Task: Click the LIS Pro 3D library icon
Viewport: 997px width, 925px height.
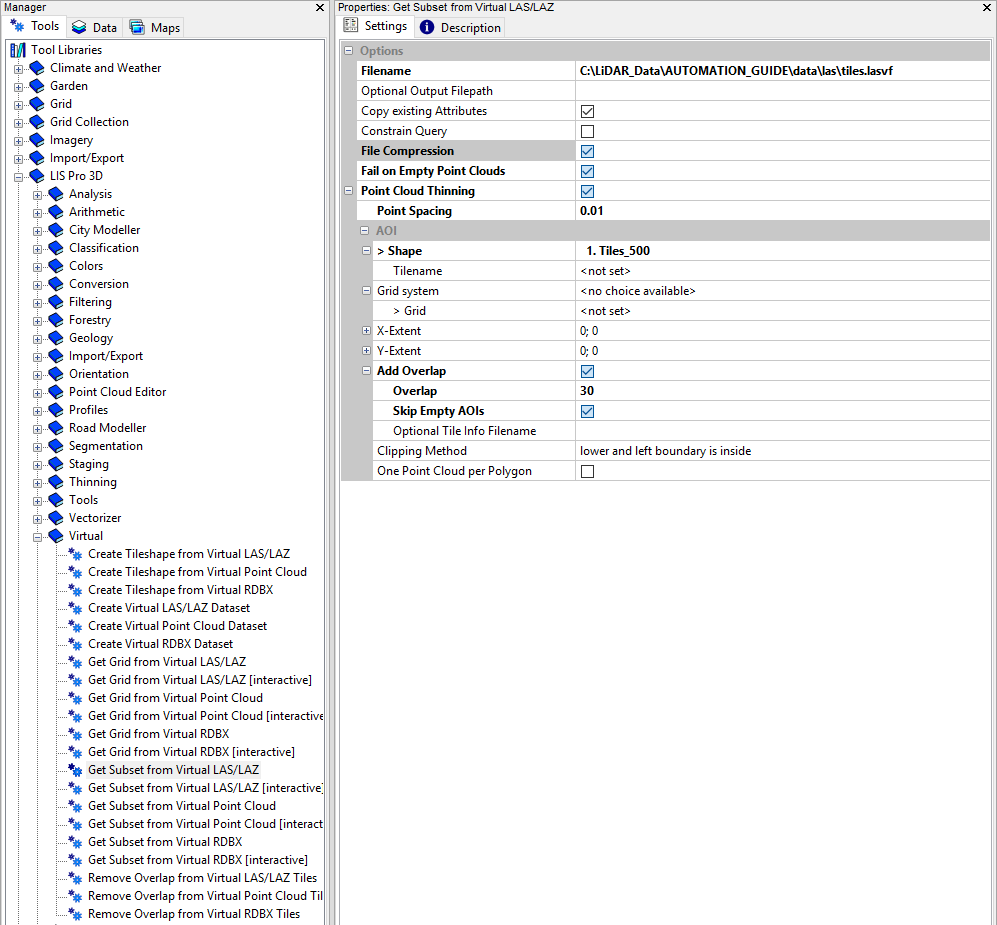Action: pos(38,175)
